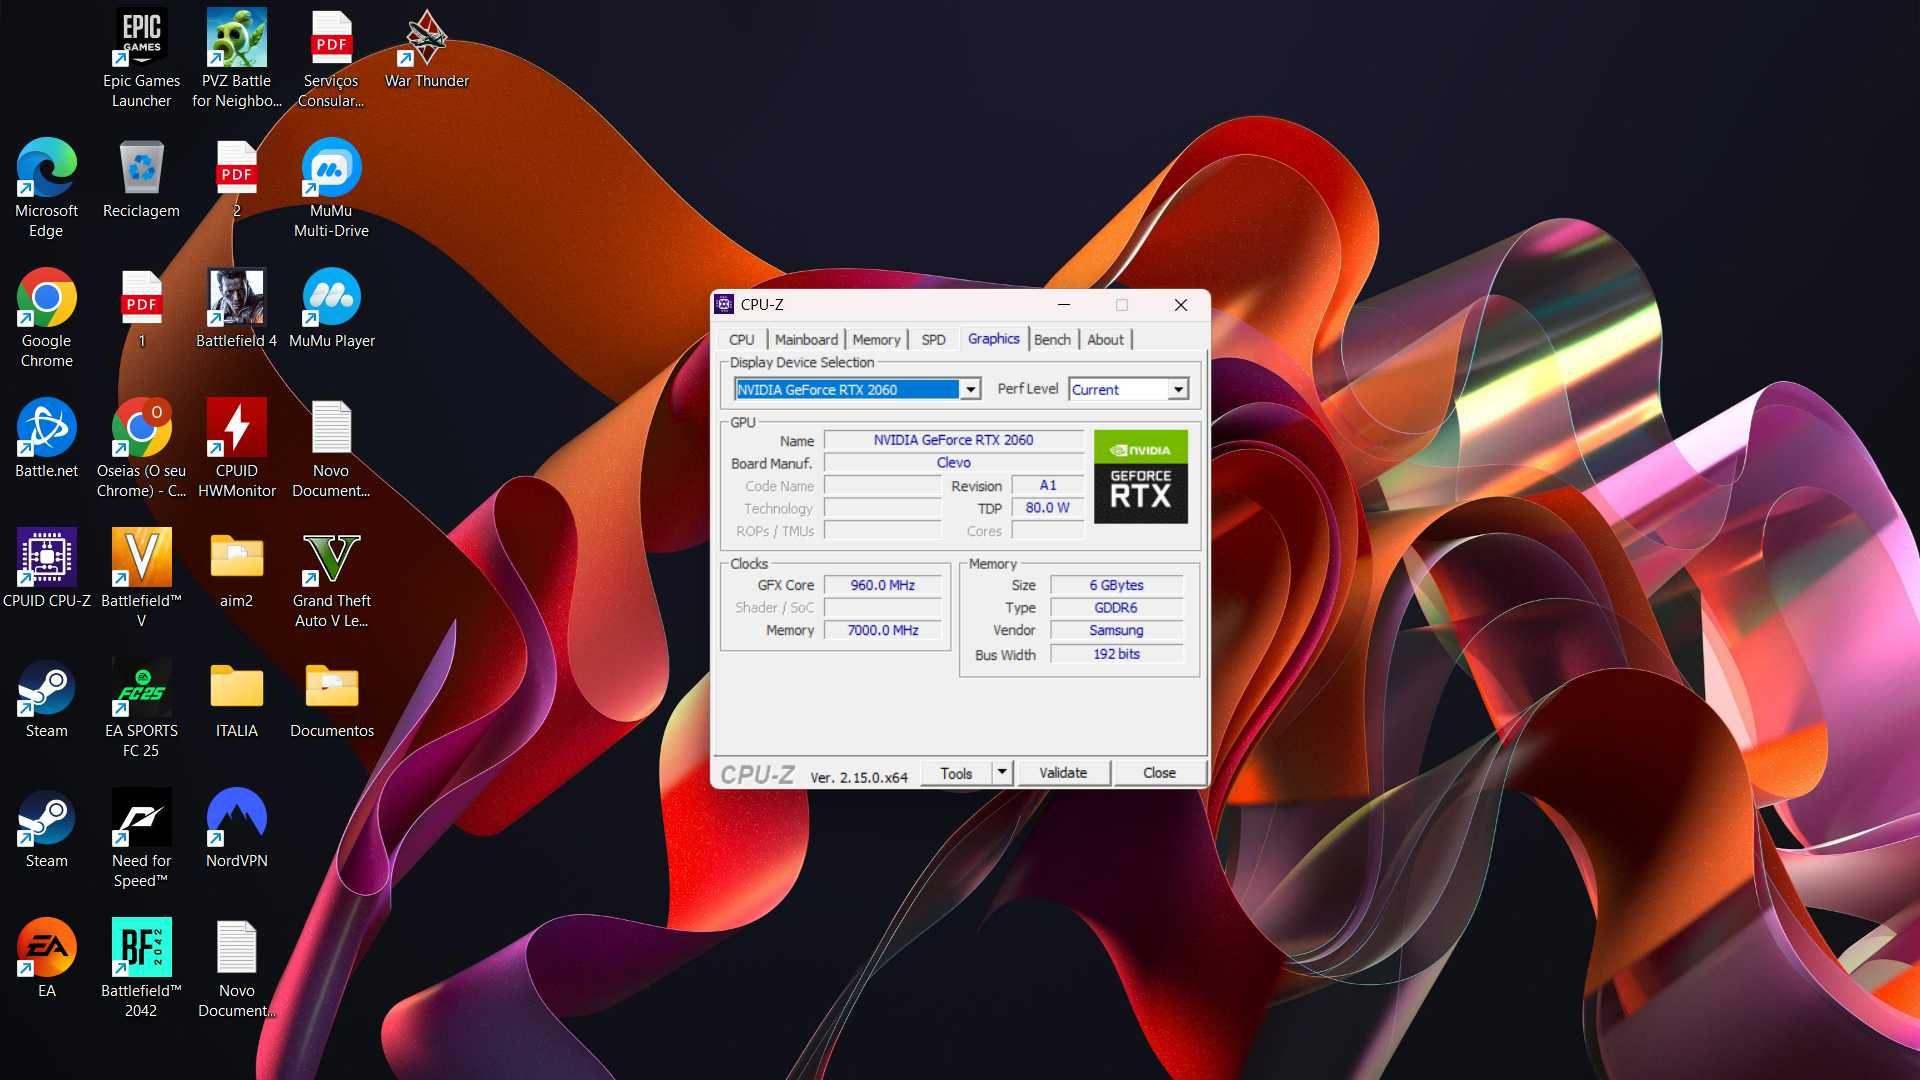Open Tools dropdown arrow in CPU-Z
Image resolution: width=1920 pixels, height=1080 pixels.
click(1002, 772)
